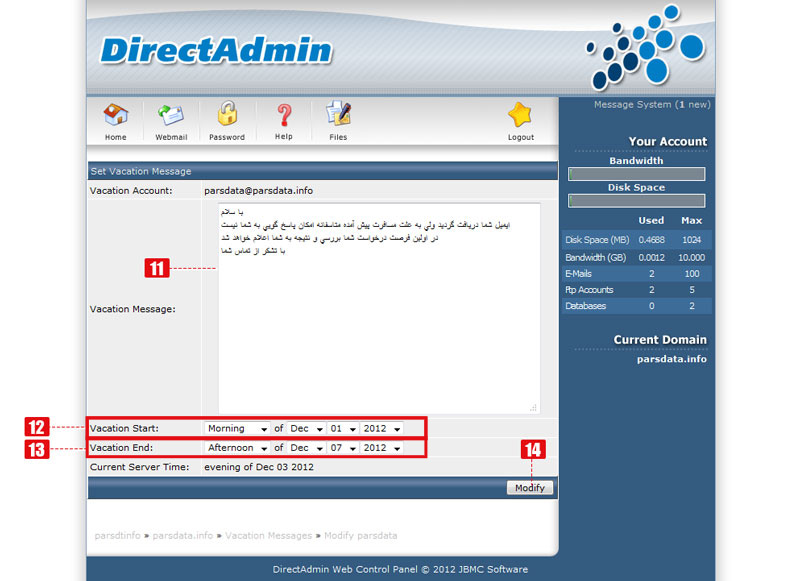Open Vacation Start day dropdown showing 01
Image resolution: width=800 pixels, height=581 pixels.
343,428
